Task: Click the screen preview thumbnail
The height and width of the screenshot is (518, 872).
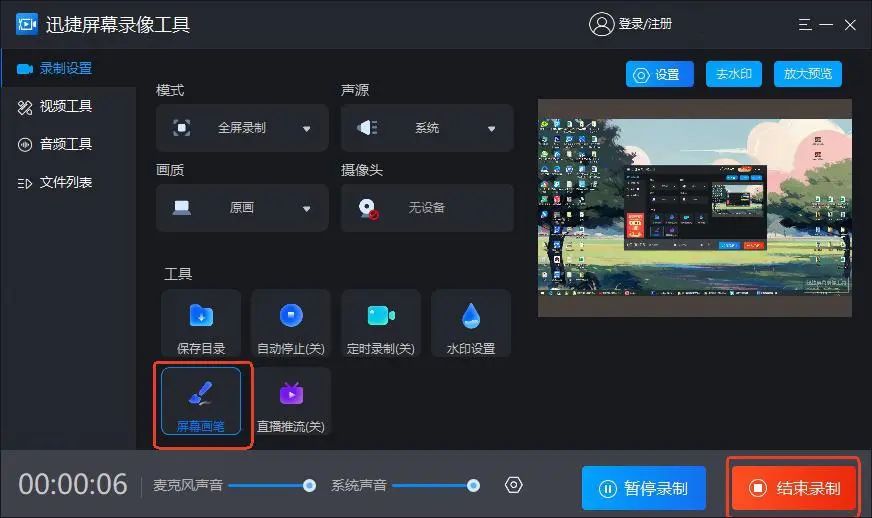Action: click(695, 208)
